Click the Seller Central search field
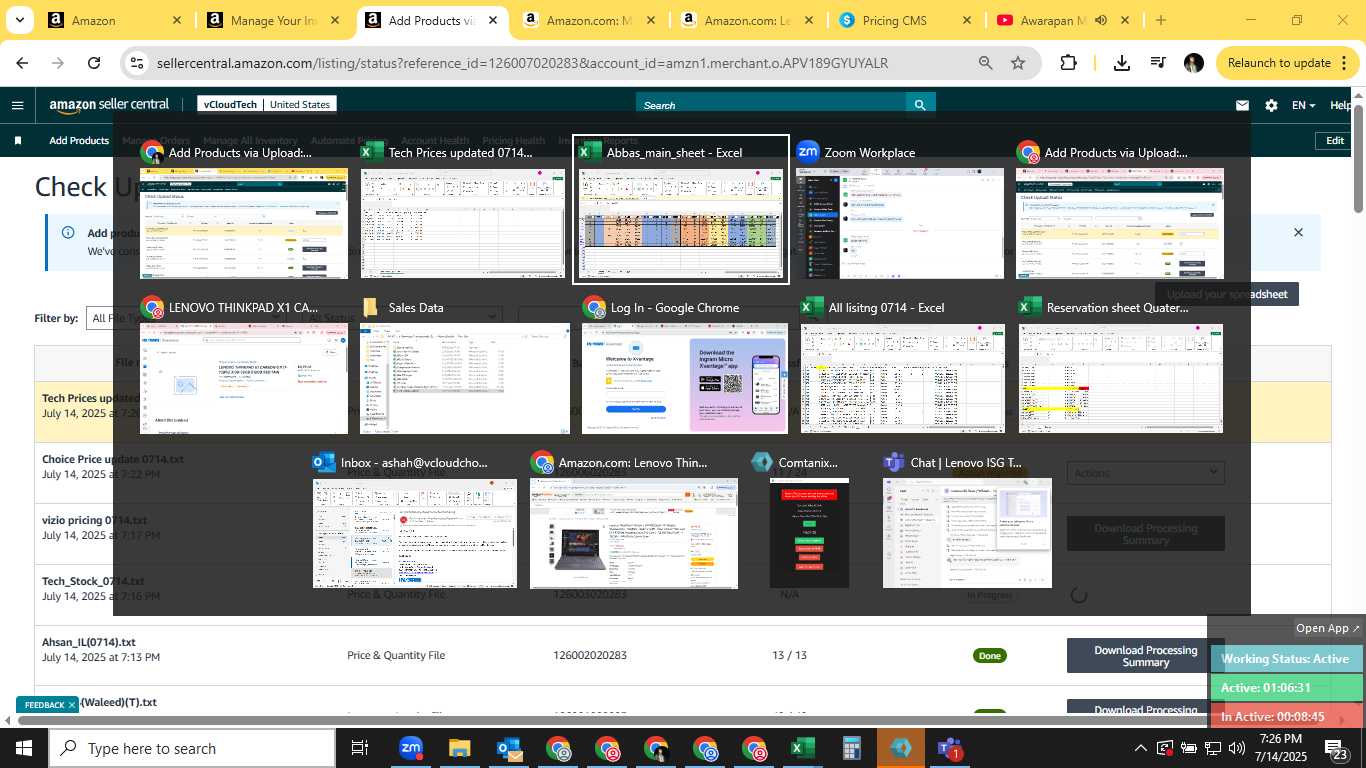 (771, 105)
